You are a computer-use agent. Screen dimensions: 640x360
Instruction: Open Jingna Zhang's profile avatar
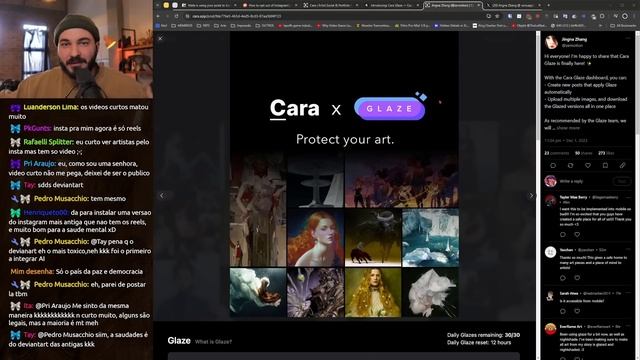point(551,42)
